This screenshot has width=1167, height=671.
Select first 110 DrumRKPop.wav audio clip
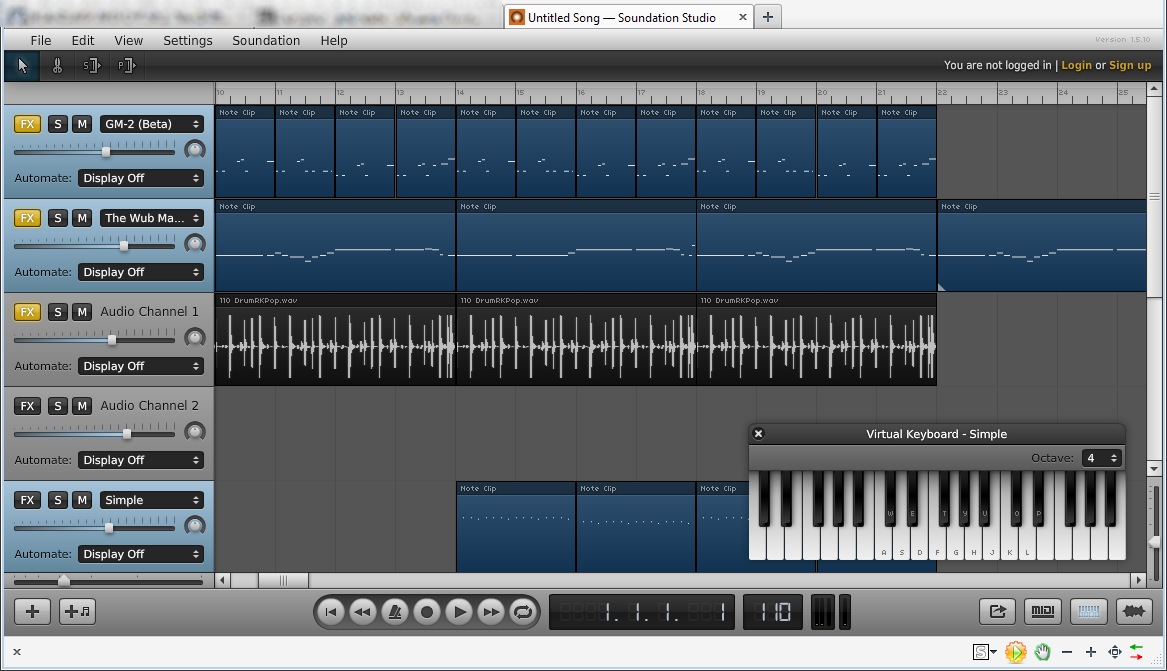point(335,339)
